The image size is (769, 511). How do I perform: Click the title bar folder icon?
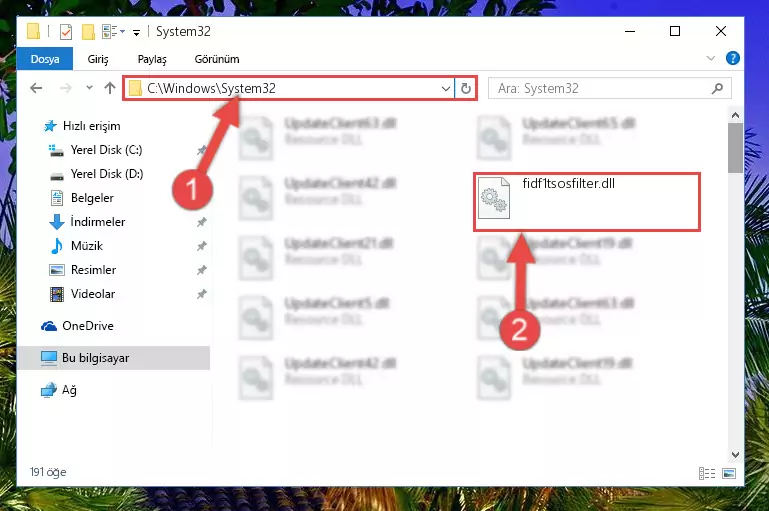pos(33,31)
